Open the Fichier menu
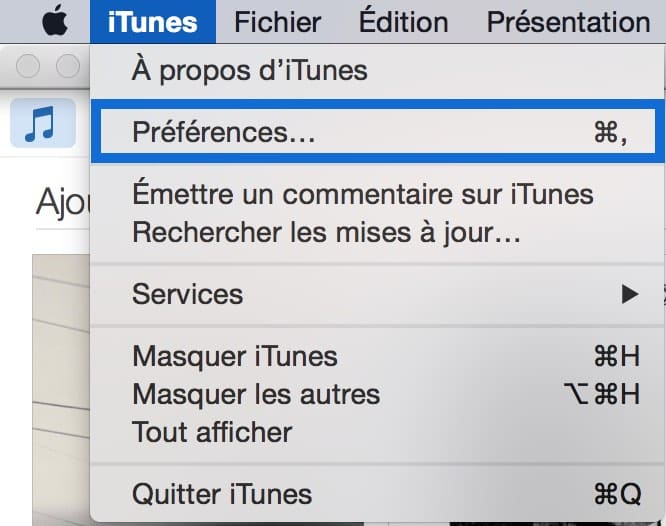 [x=278, y=22]
